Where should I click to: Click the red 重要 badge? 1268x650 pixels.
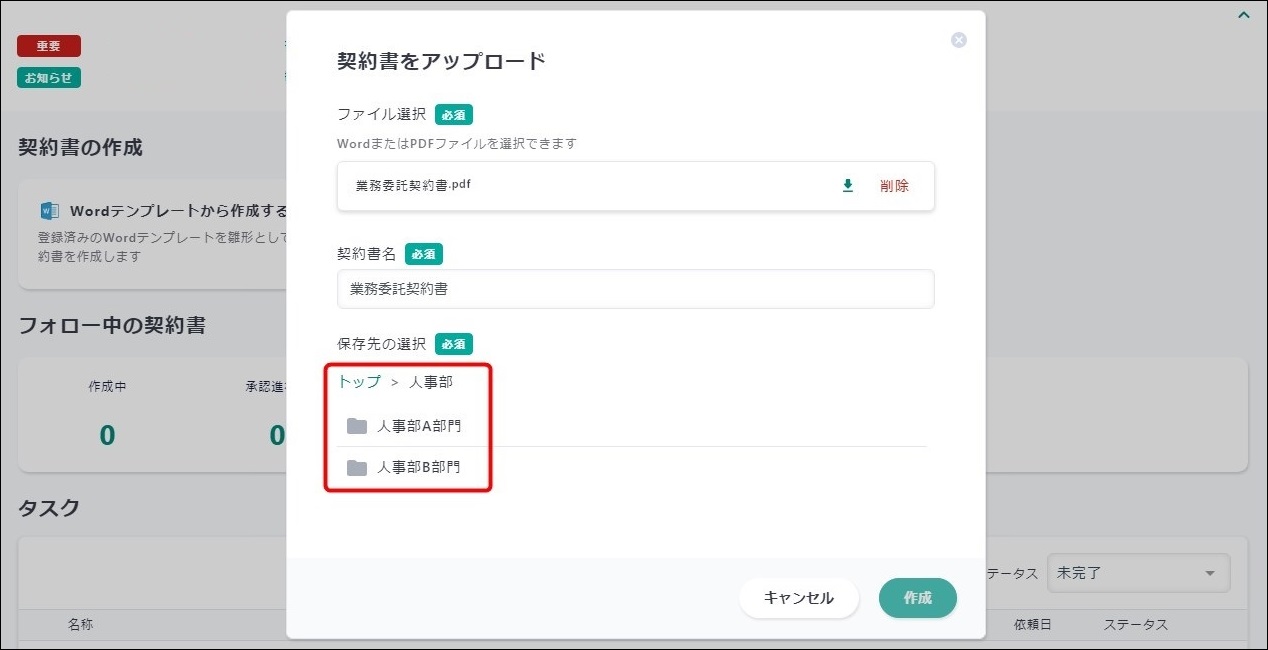click(49, 46)
